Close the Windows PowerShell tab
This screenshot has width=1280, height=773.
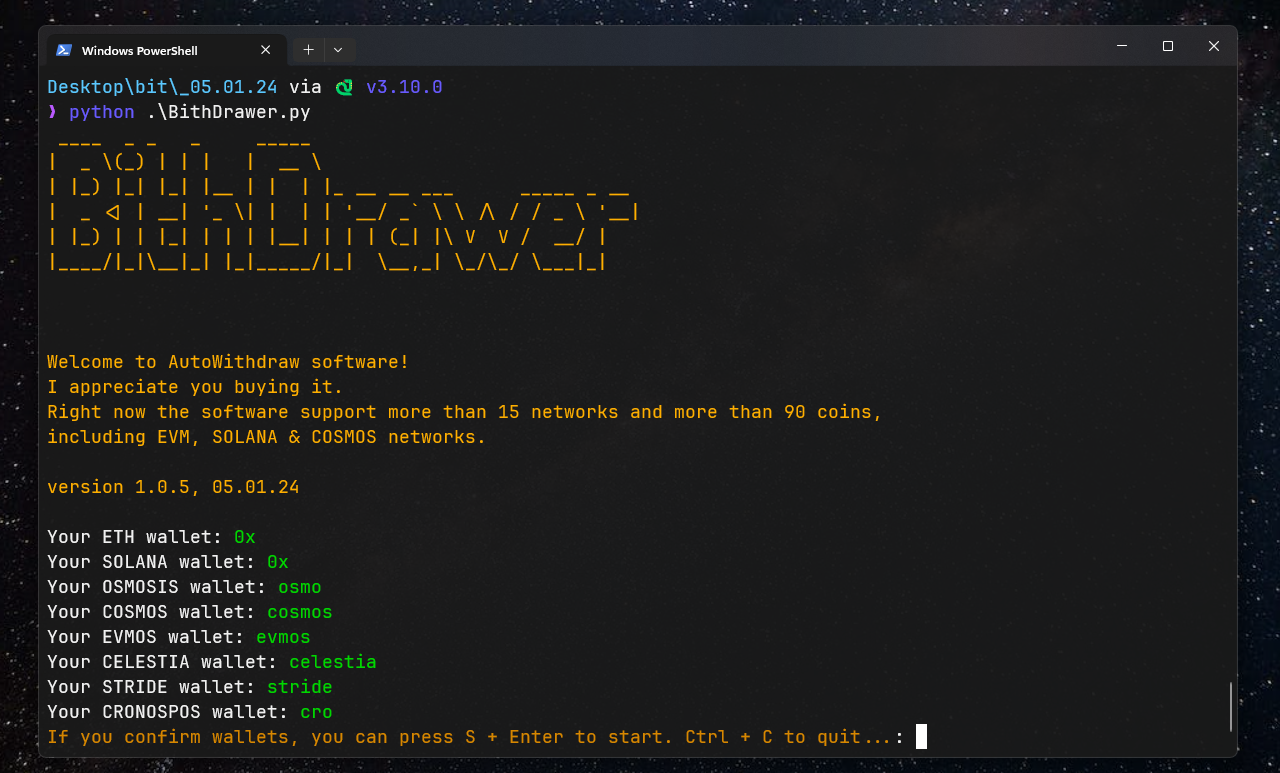(x=265, y=50)
